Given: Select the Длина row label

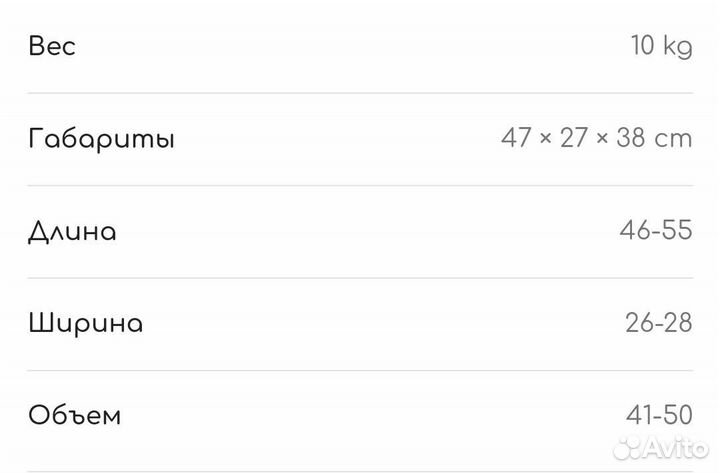Looking at the screenshot, I should [72, 232].
